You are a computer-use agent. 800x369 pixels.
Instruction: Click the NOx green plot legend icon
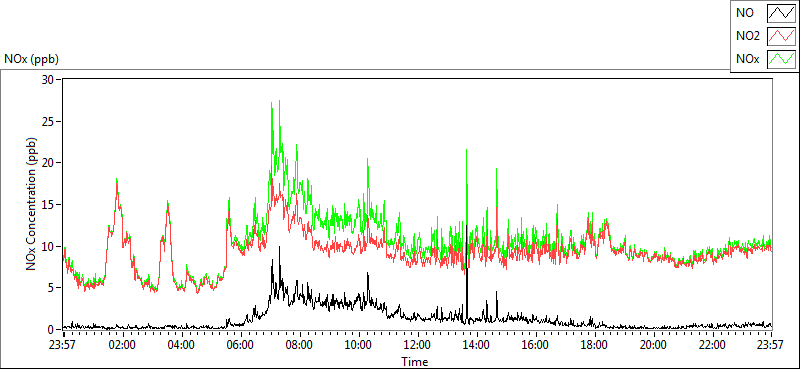pos(781,59)
